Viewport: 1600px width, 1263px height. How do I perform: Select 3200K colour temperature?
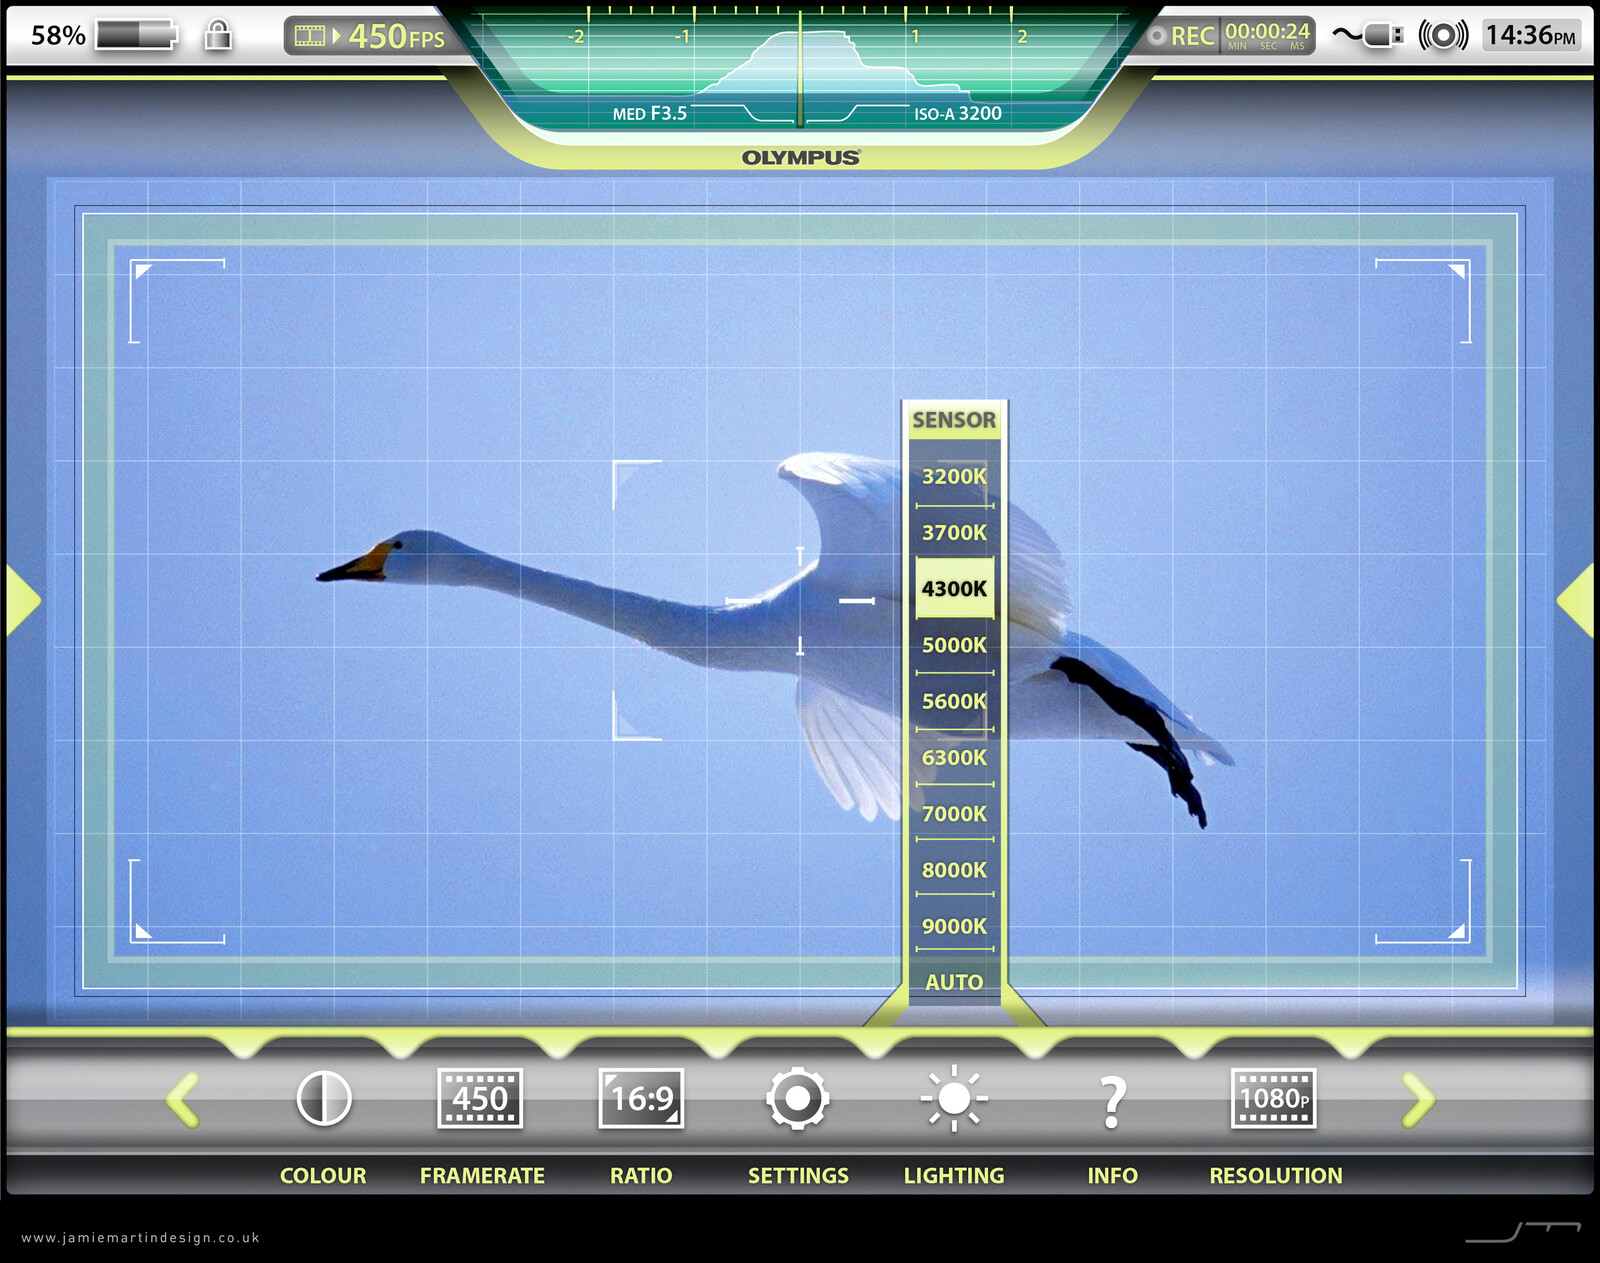point(954,476)
